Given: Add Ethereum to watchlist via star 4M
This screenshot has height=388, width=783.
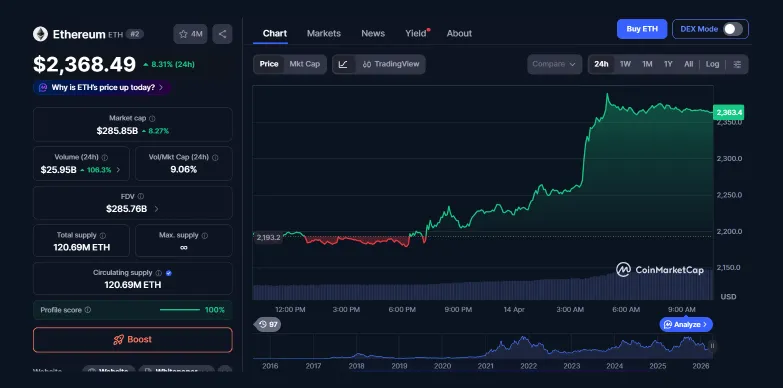Looking at the screenshot, I should tap(190, 34).
